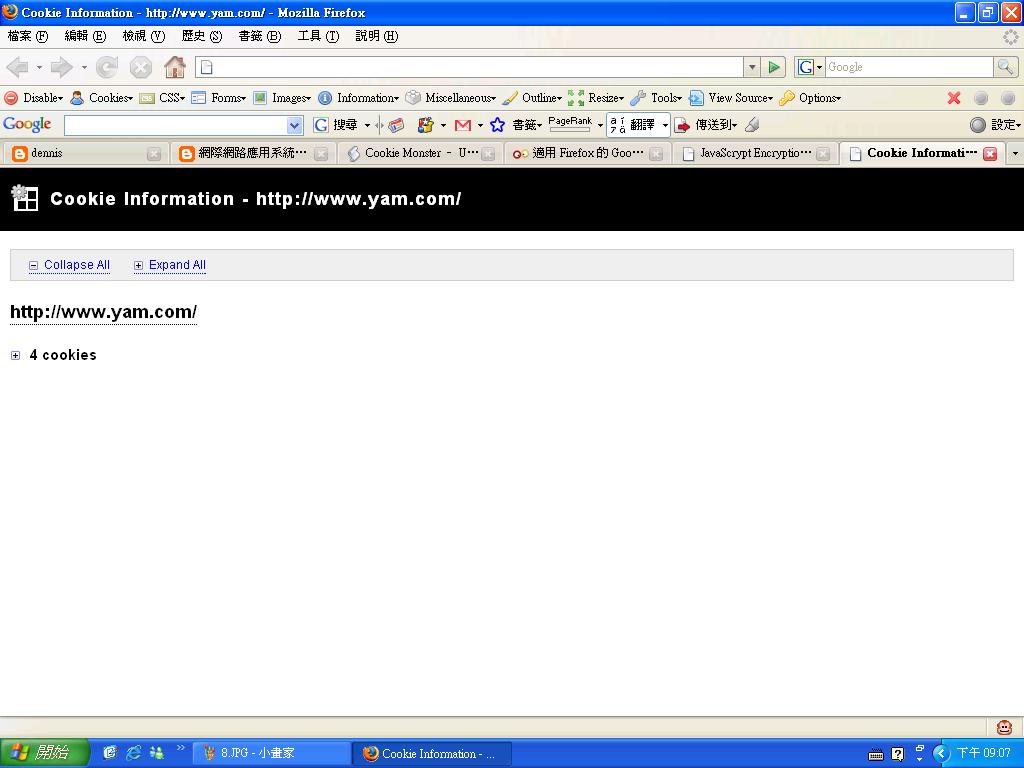Screen dimensions: 1024x768
Task: Open the Back button history dropdown
Action: 39,67
